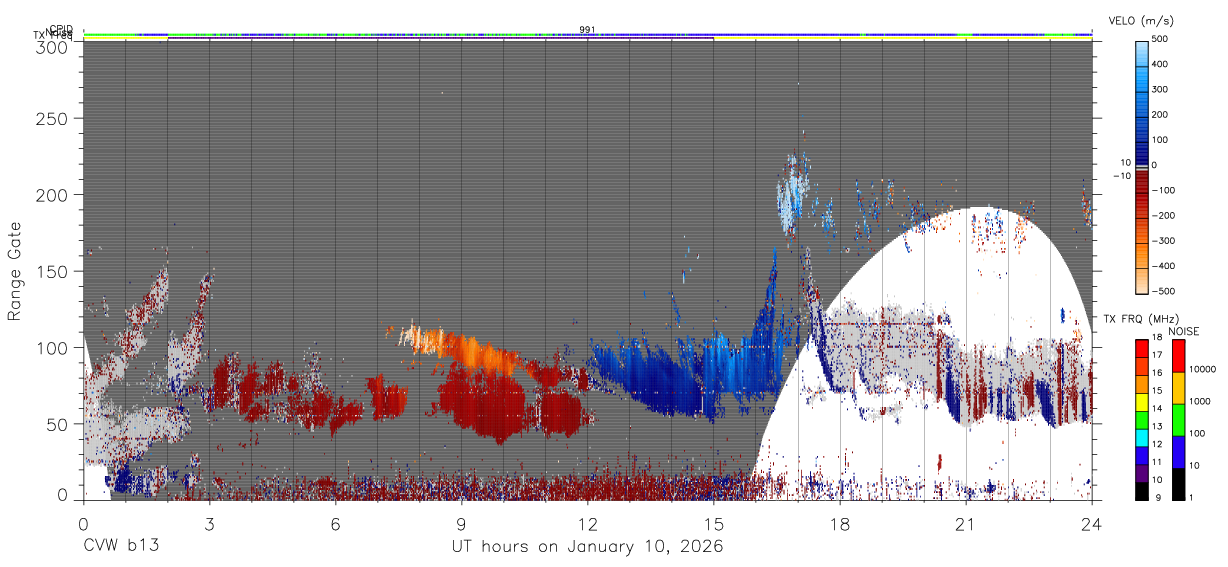Click the 'VELO (m/s)' colorbar title
The image size is (1228, 567).
coord(1141,21)
